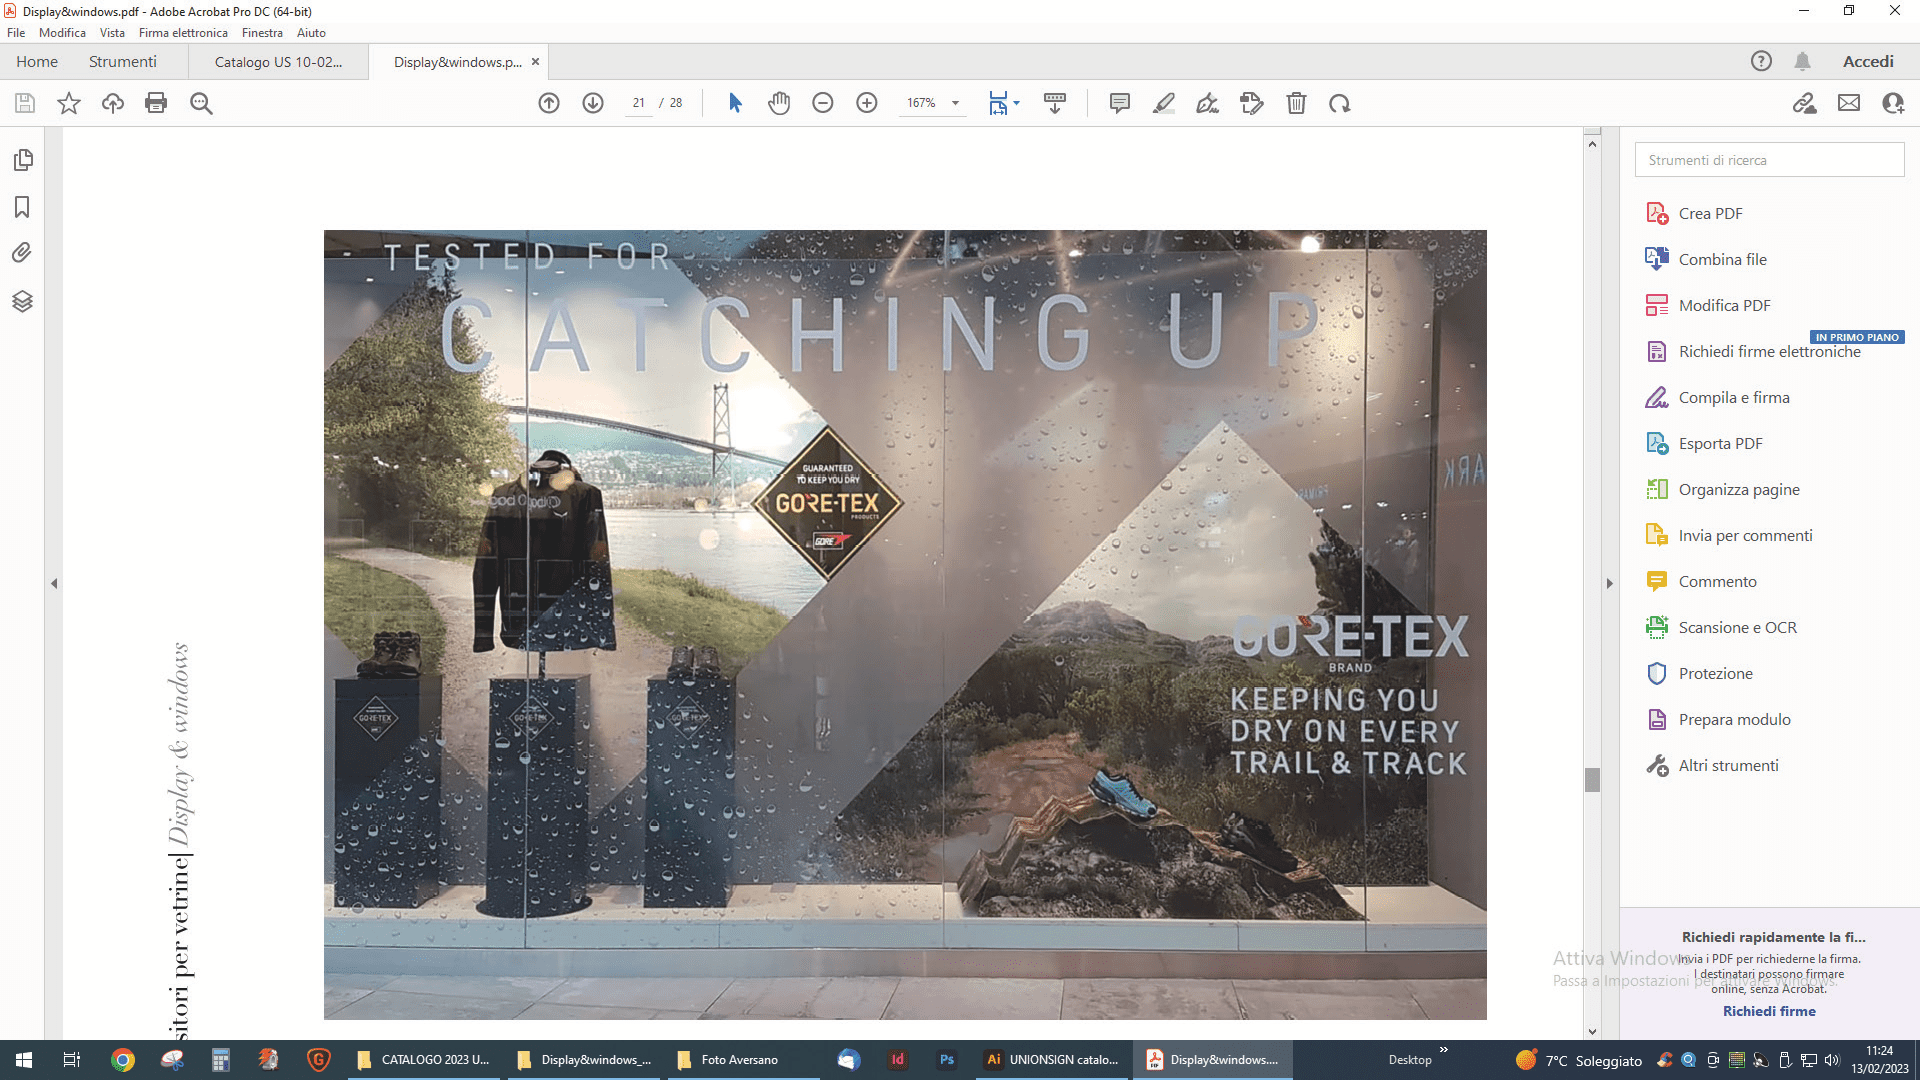Image resolution: width=1920 pixels, height=1080 pixels.
Task: Click the share with others person icon
Action: coord(1893,103)
